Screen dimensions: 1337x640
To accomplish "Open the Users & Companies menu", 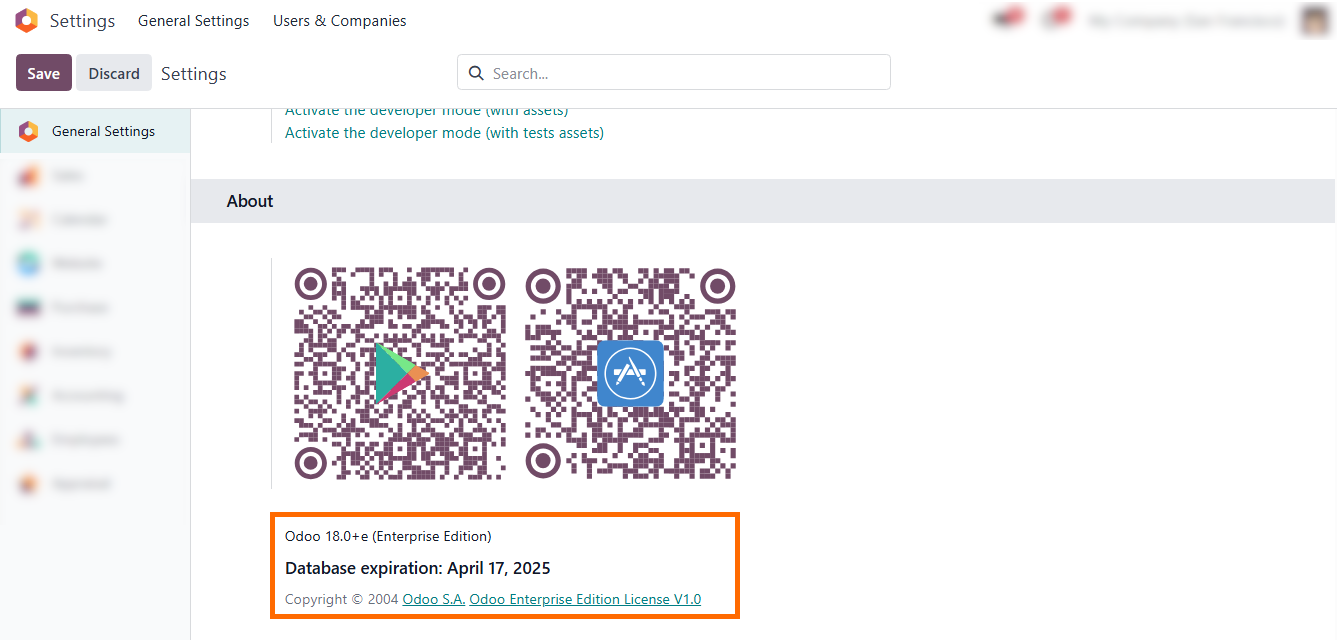I will pyautogui.click(x=340, y=21).
